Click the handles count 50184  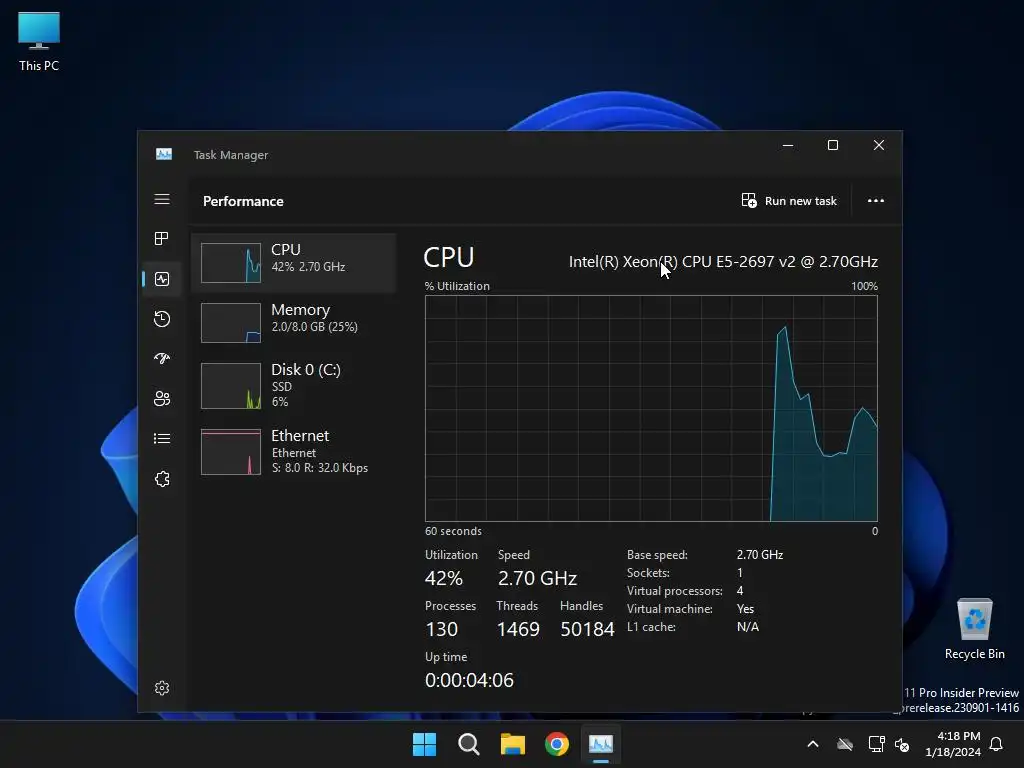587,629
